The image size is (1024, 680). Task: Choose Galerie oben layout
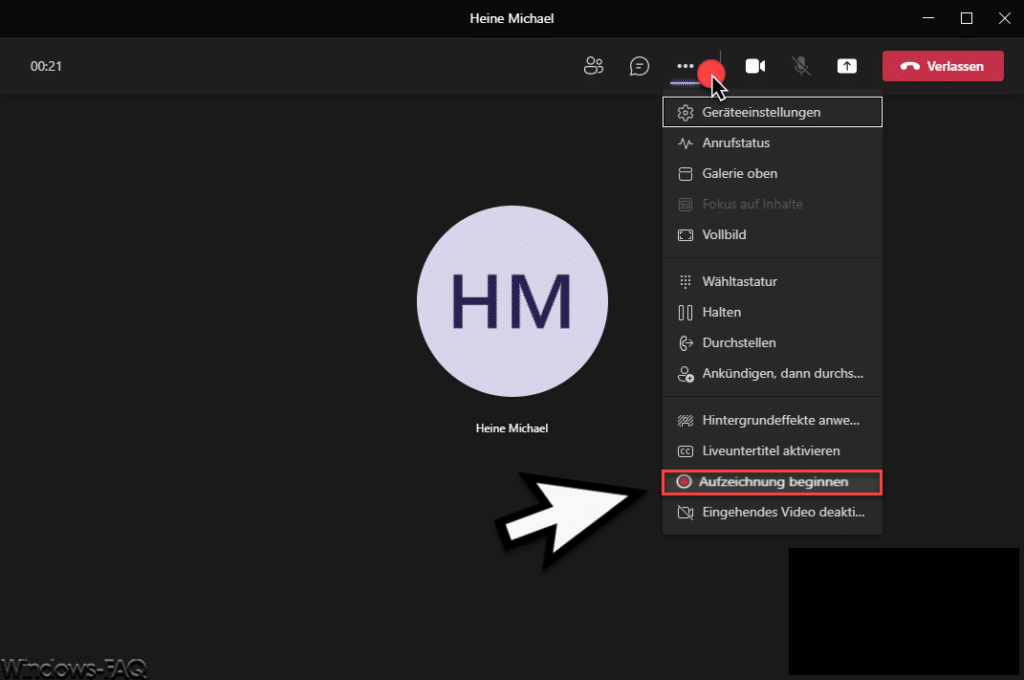[x=772, y=174]
